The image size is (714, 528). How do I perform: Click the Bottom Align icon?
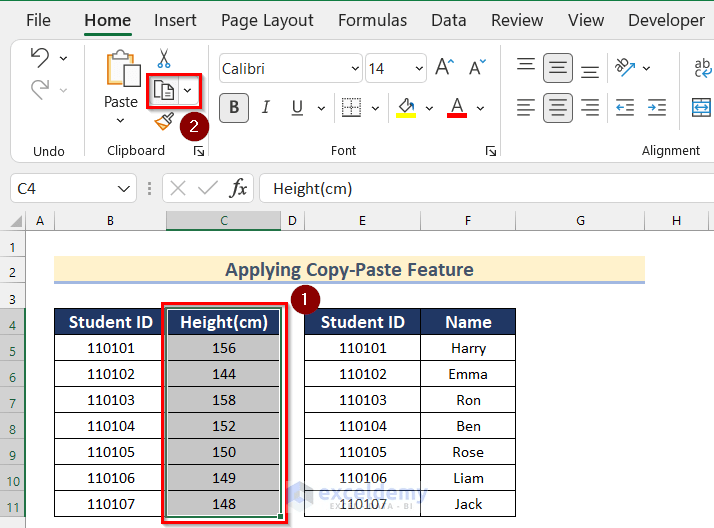(590, 71)
